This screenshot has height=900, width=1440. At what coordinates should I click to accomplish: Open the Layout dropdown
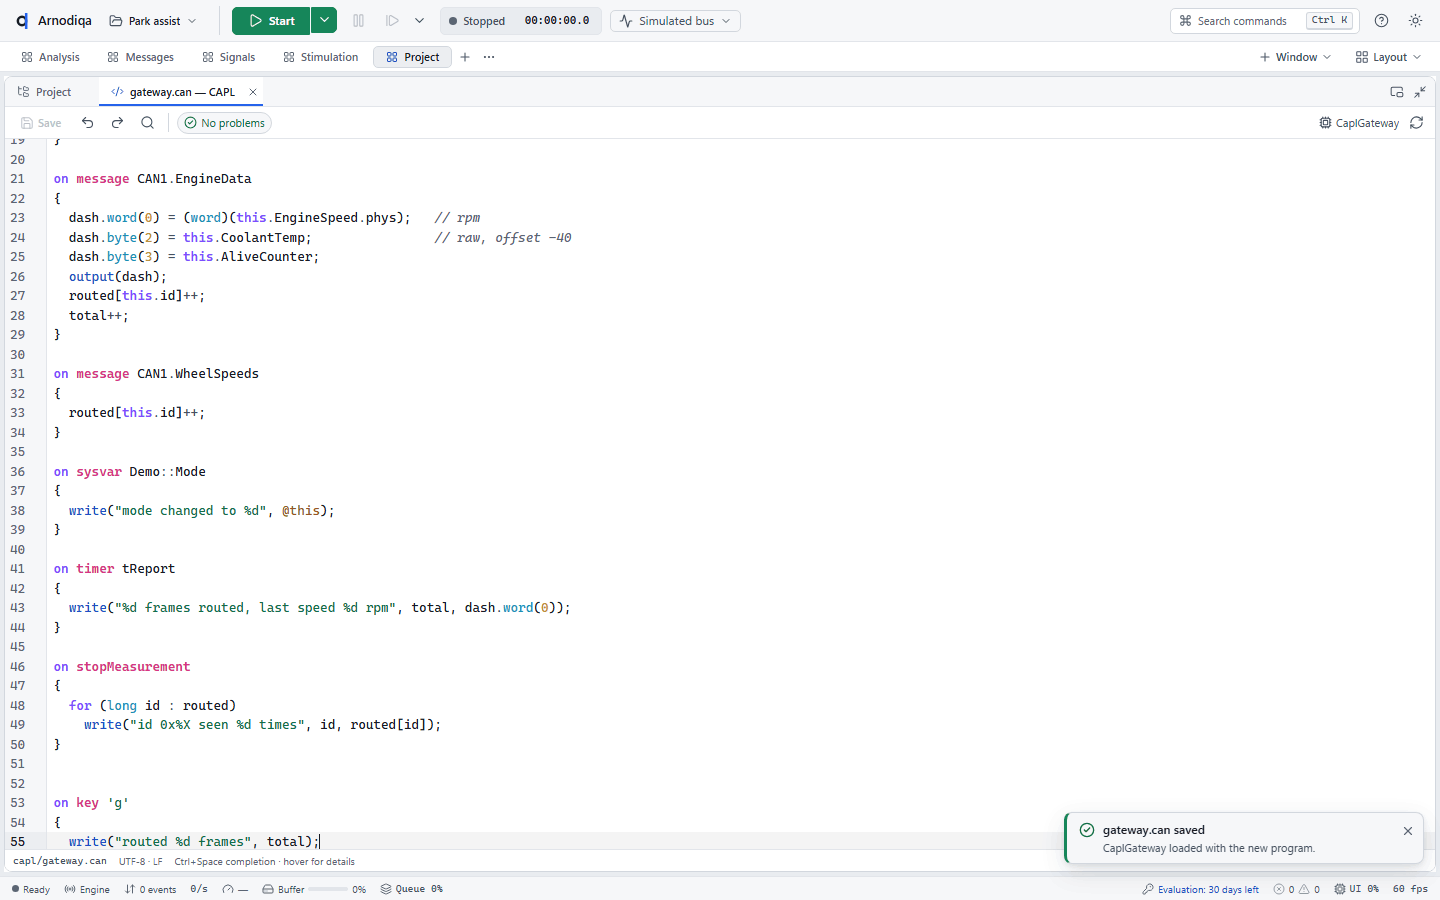(1388, 57)
